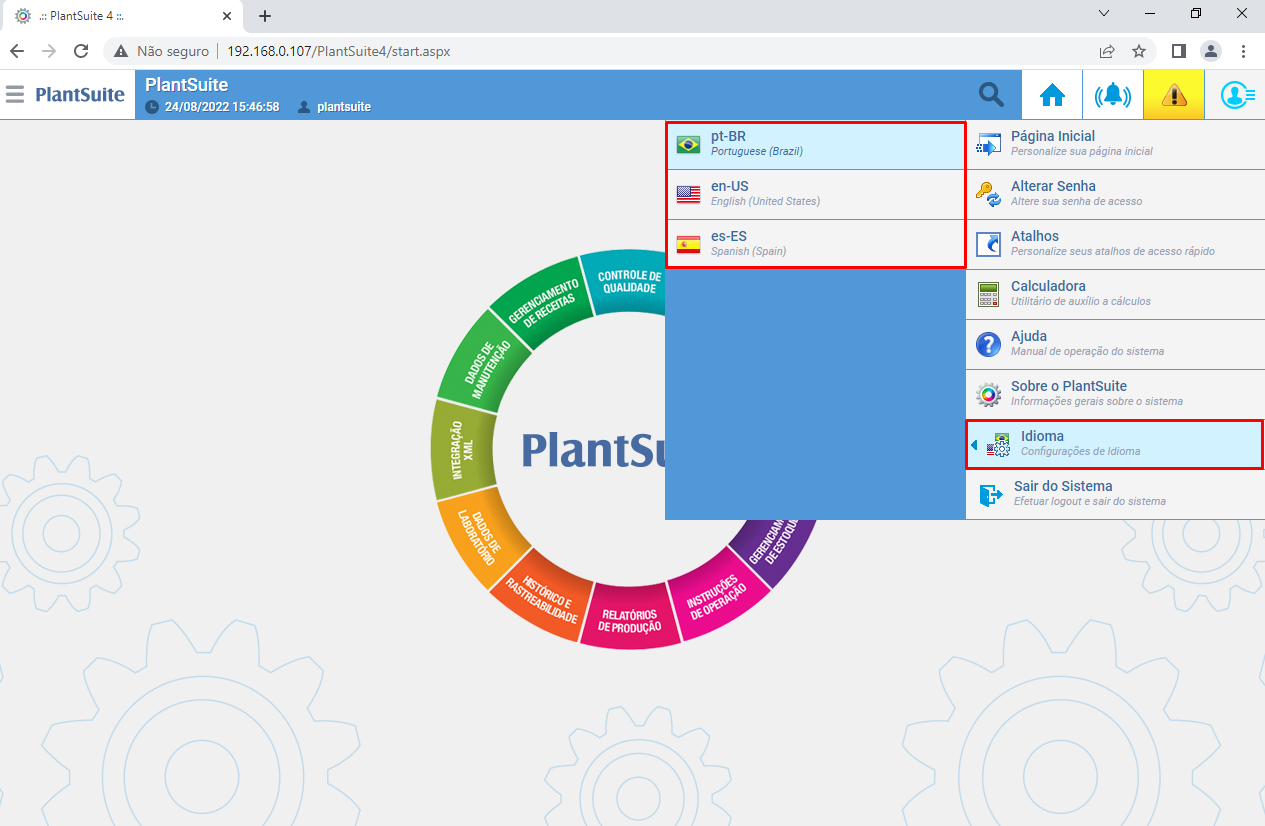Open the alarm bell notifications
Viewport: 1265px width, 826px height.
click(1113, 95)
